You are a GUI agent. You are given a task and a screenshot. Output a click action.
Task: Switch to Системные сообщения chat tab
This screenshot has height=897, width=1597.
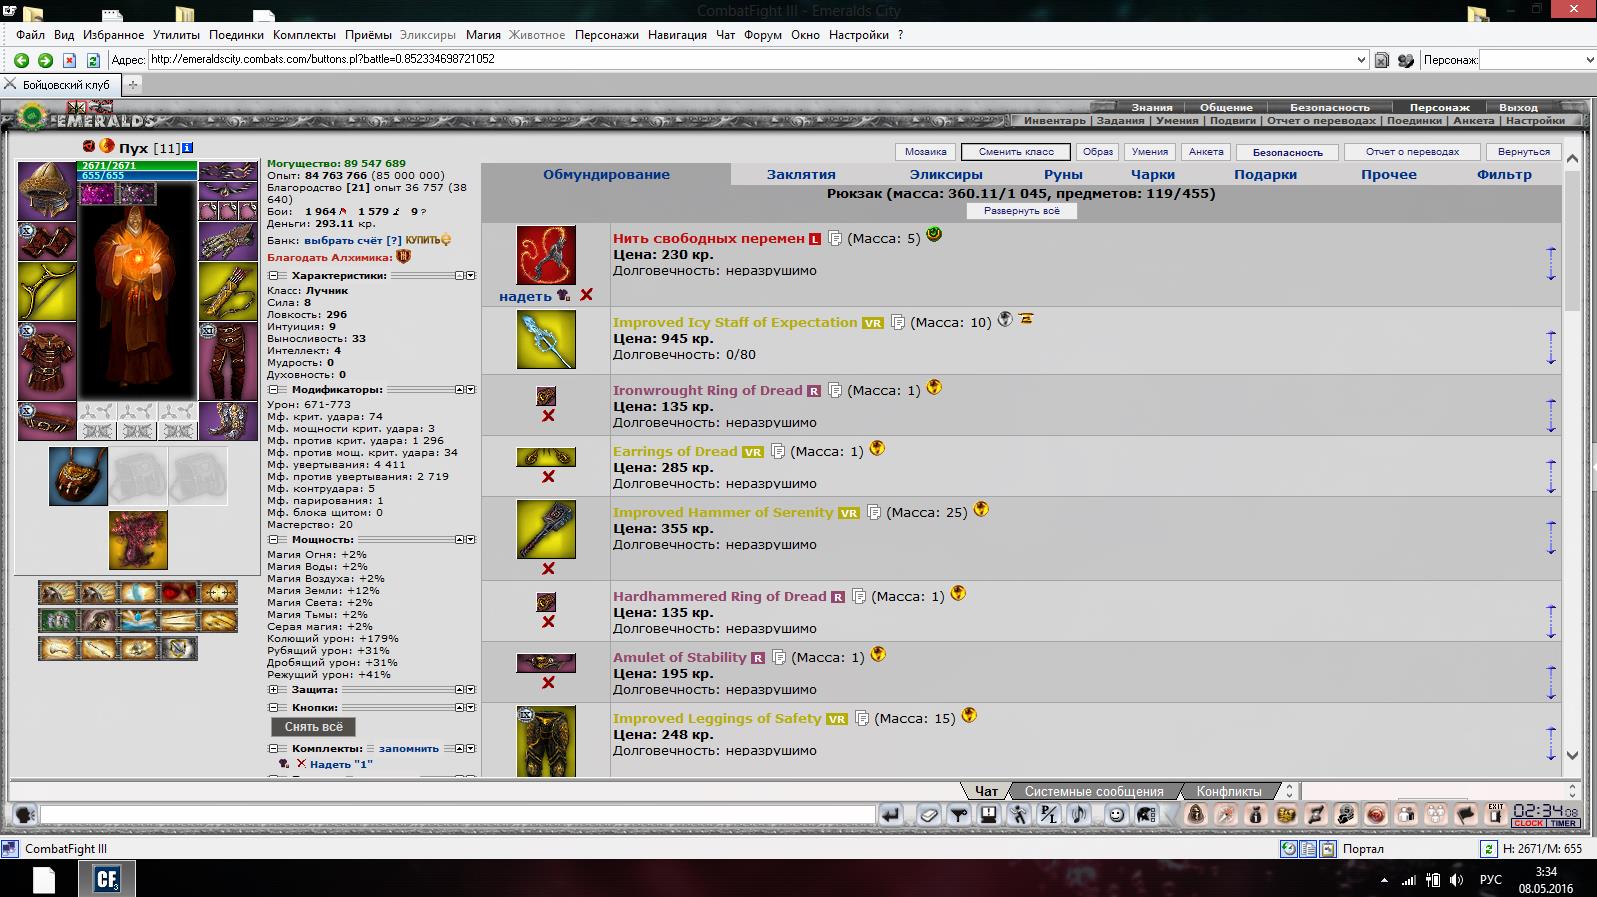1094,791
